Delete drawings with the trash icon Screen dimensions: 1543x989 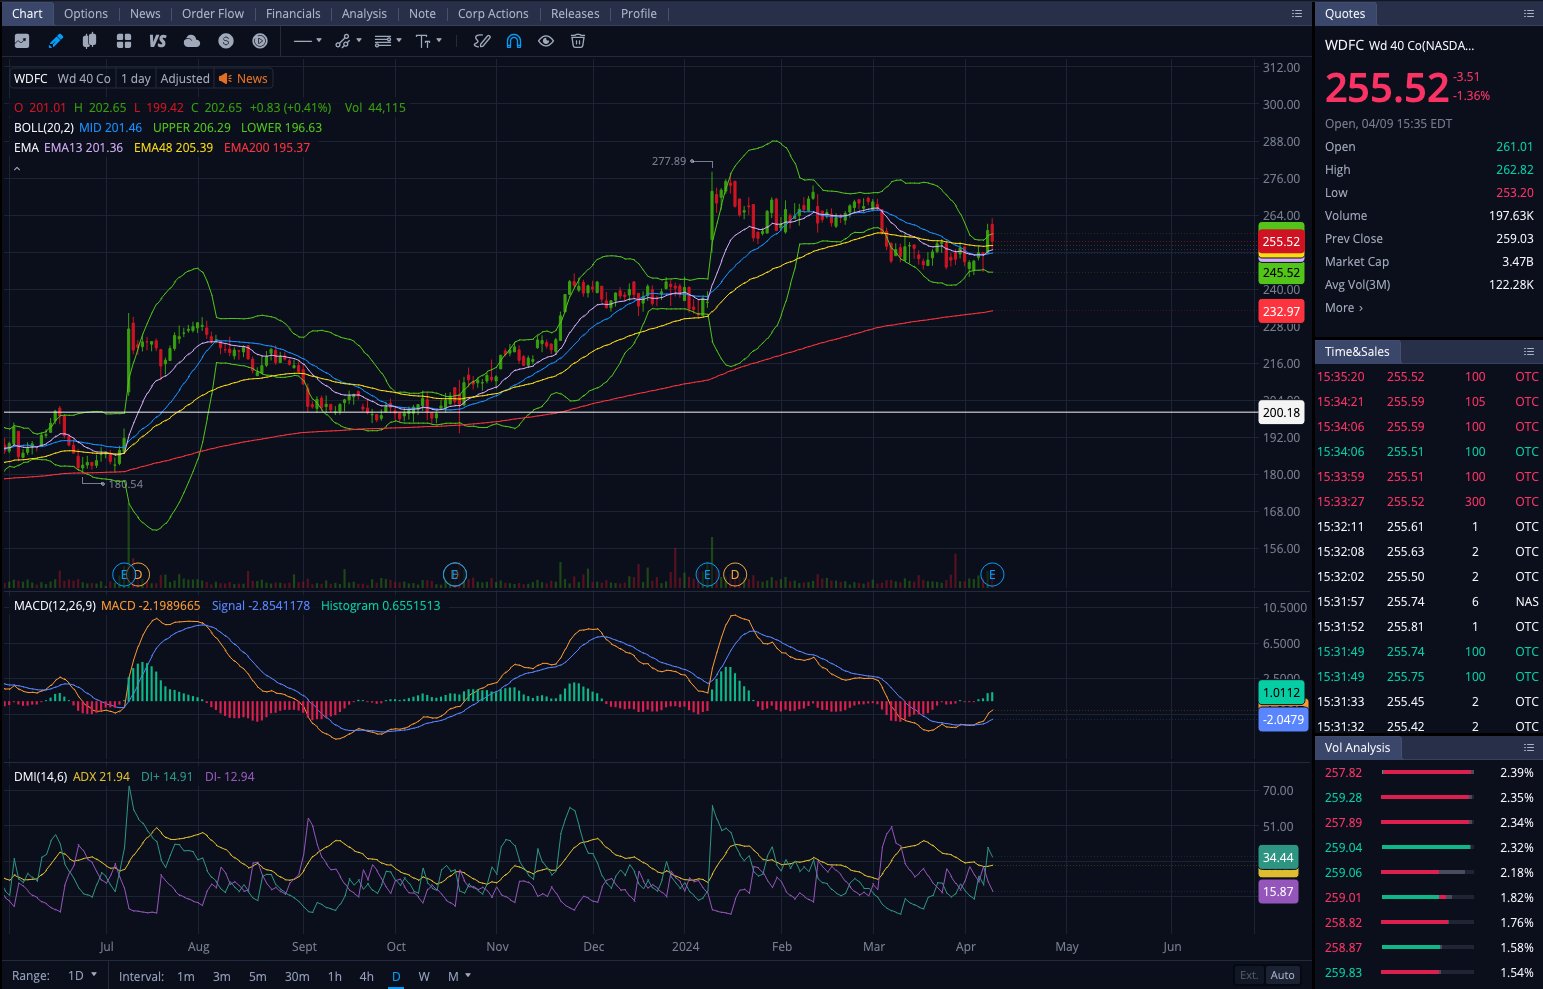click(578, 41)
